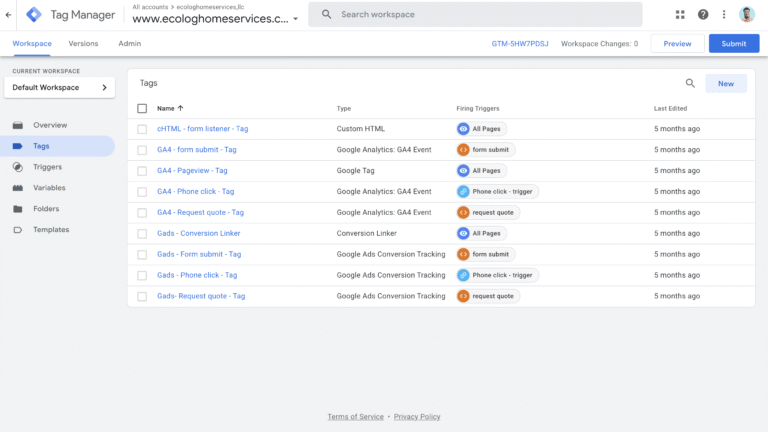
Task: Open Templates in the left sidebar
Action: coord(51,230)
